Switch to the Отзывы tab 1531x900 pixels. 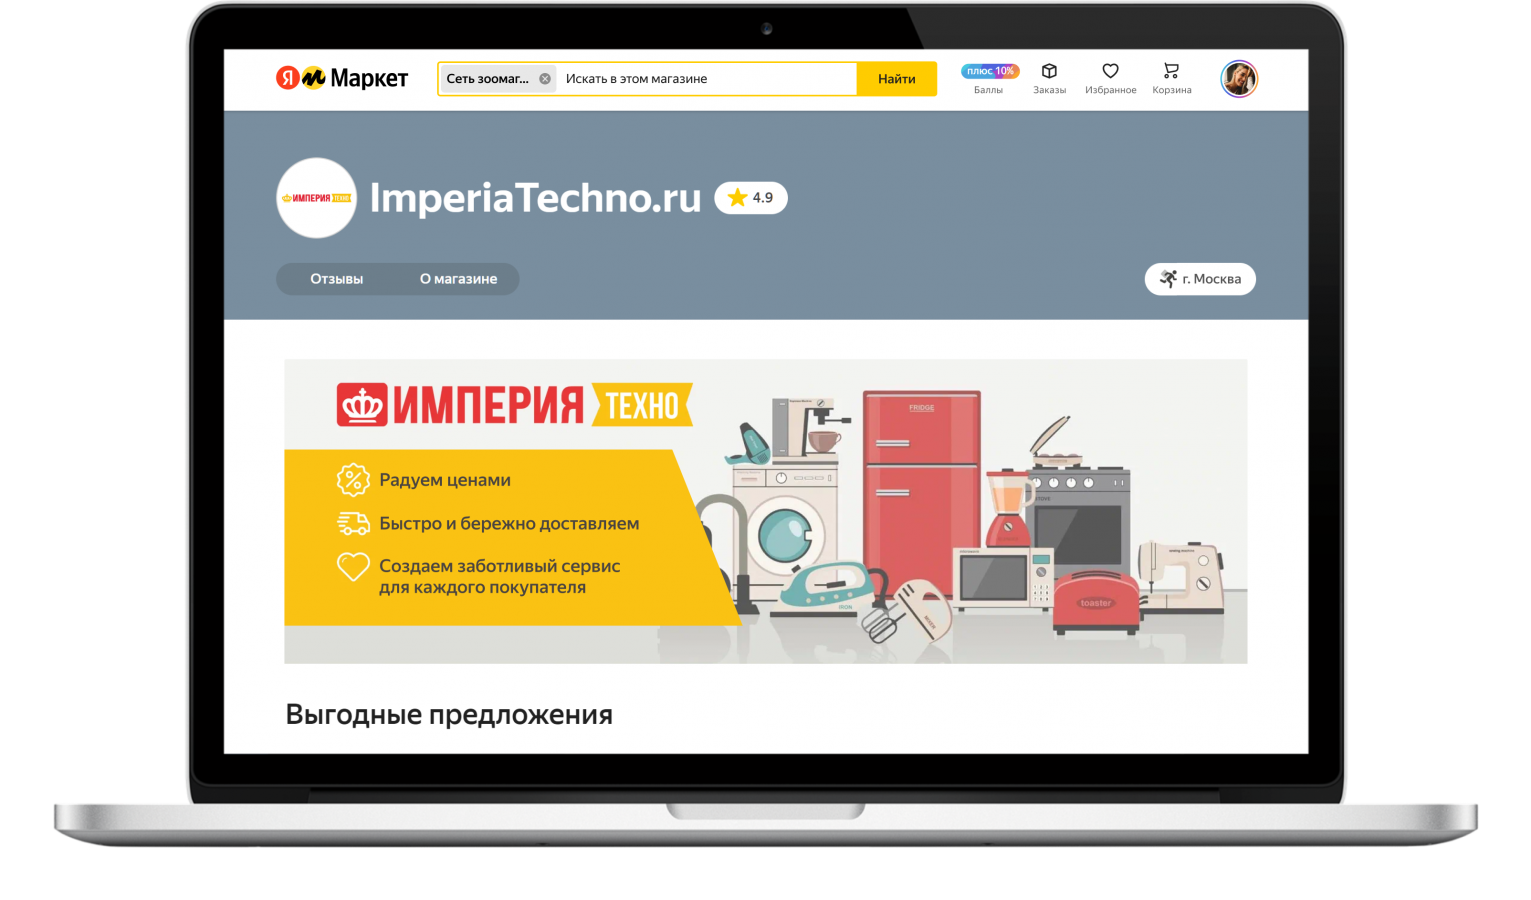336,279
